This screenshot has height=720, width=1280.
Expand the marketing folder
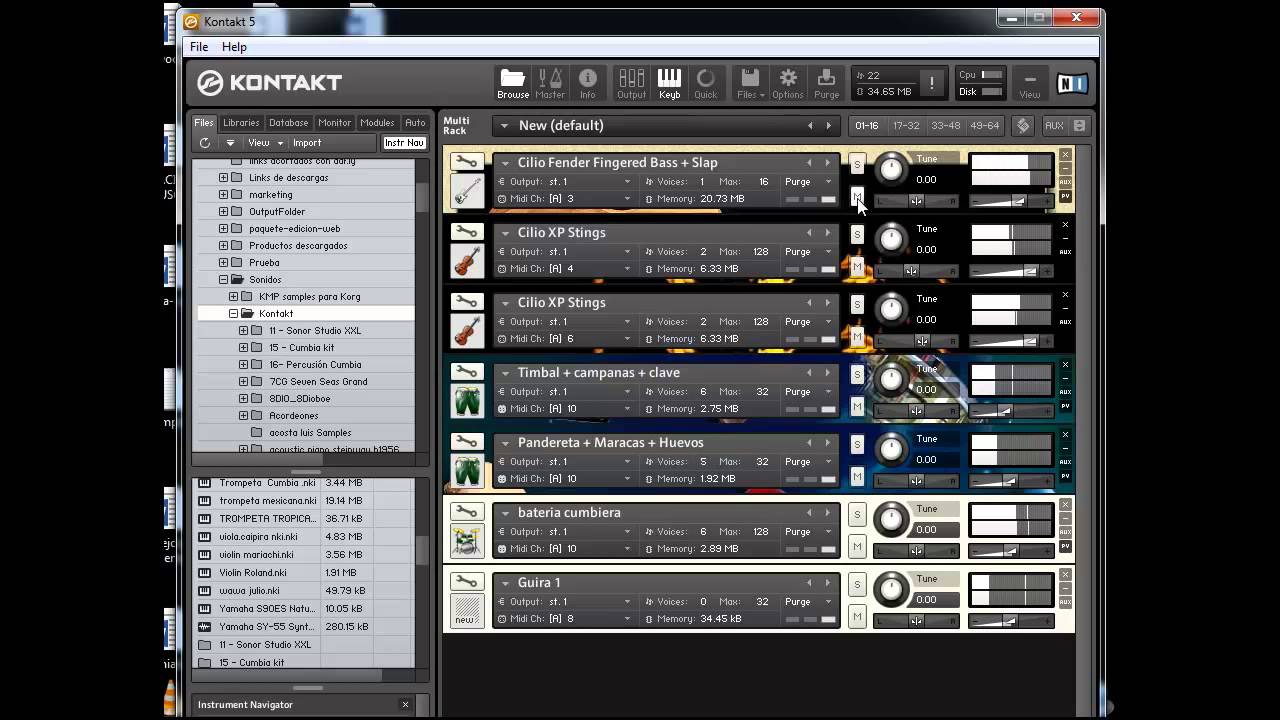[224, 195]
